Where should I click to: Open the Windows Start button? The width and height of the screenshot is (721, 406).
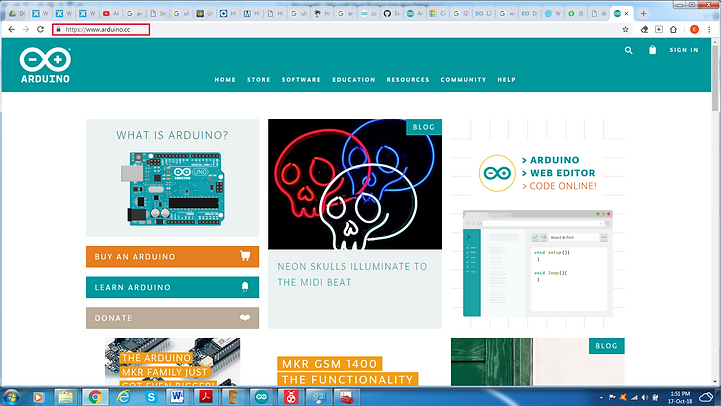tap(11, 397)
